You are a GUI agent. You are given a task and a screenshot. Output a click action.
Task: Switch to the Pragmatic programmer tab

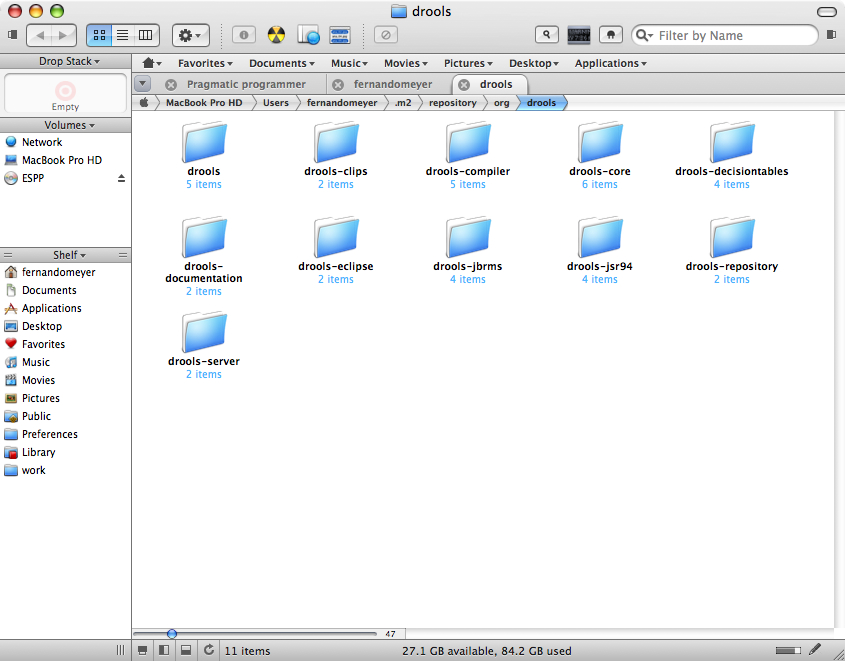[246, 85]
